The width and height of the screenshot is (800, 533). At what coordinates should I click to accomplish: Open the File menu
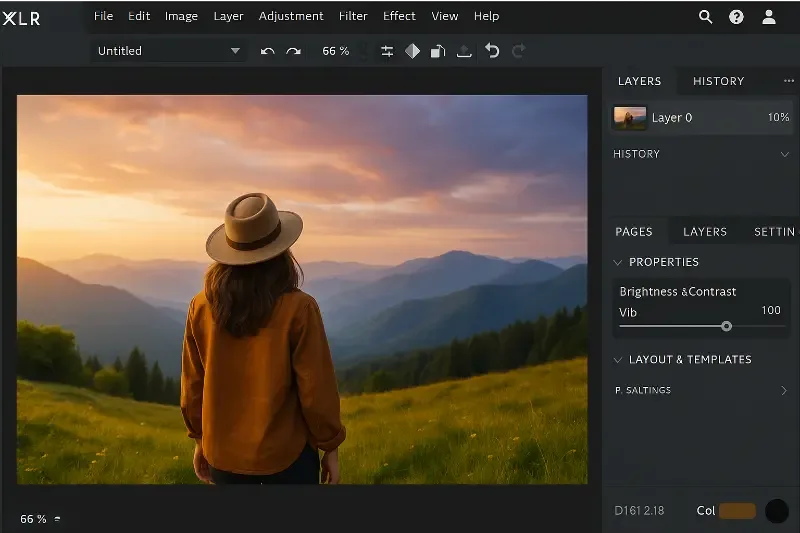click(x=103, y=16)
